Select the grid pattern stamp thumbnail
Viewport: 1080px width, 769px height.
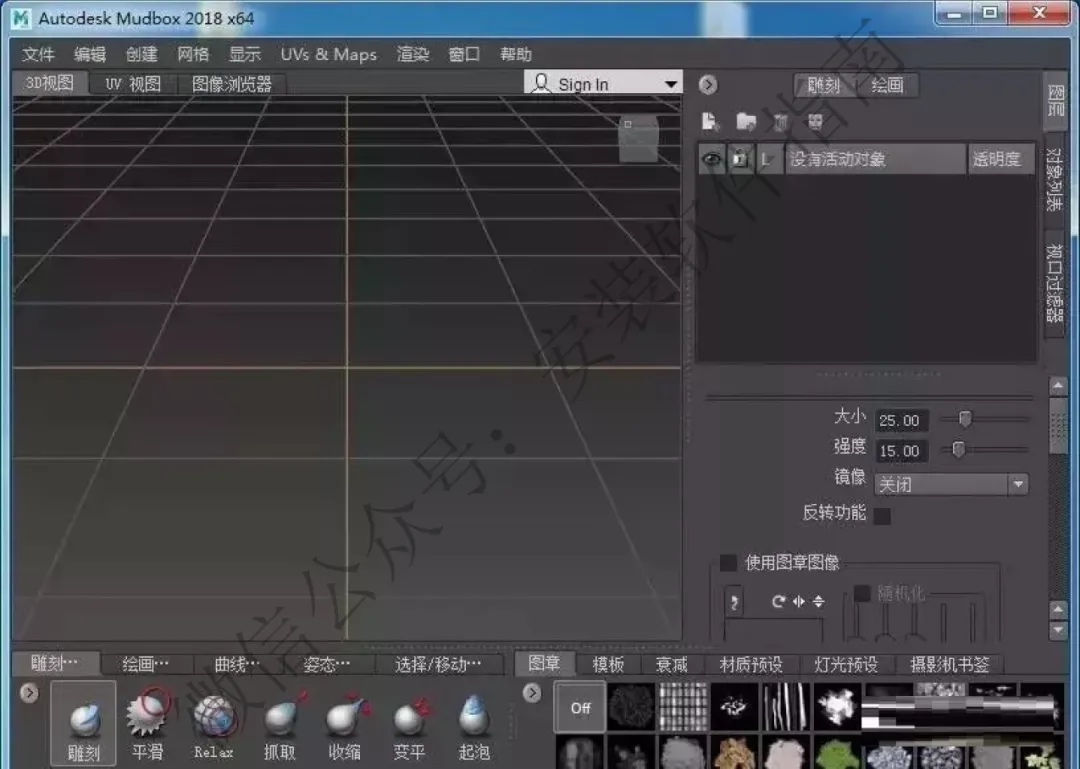coord(683,706)
